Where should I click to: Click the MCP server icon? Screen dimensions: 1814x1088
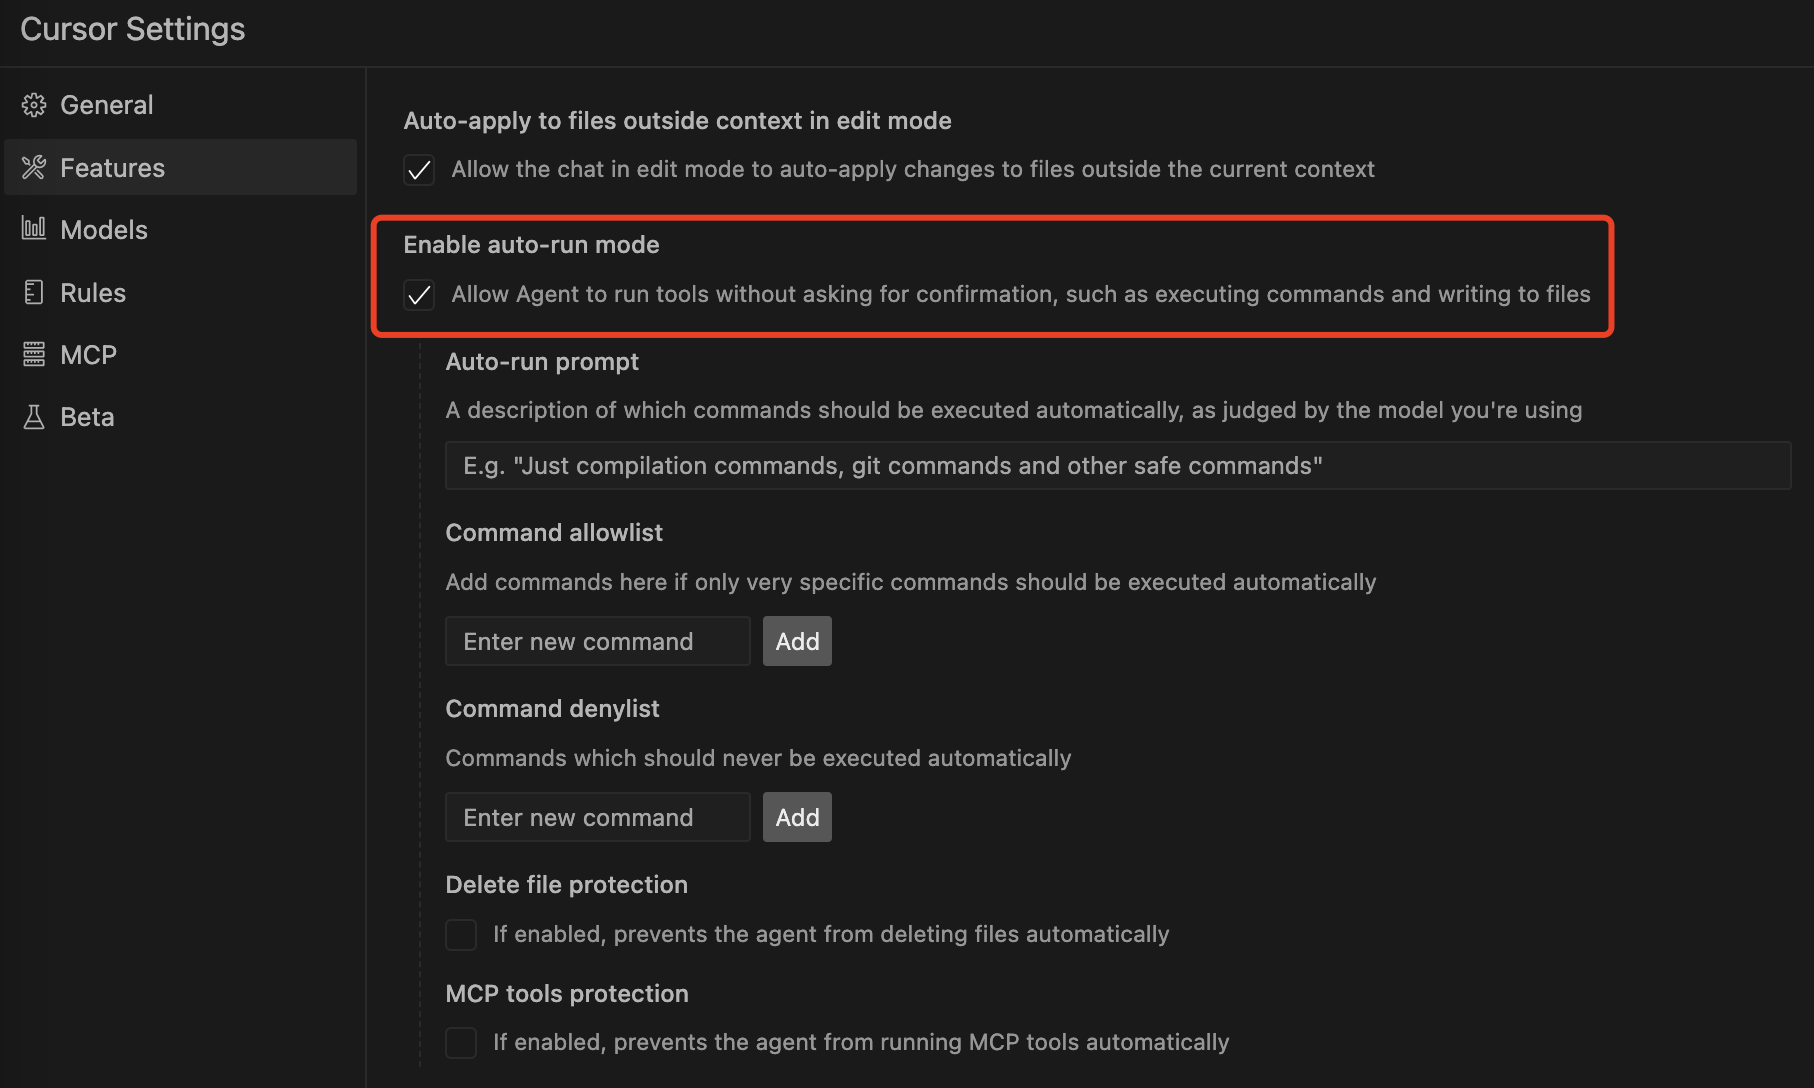point(34,354)
